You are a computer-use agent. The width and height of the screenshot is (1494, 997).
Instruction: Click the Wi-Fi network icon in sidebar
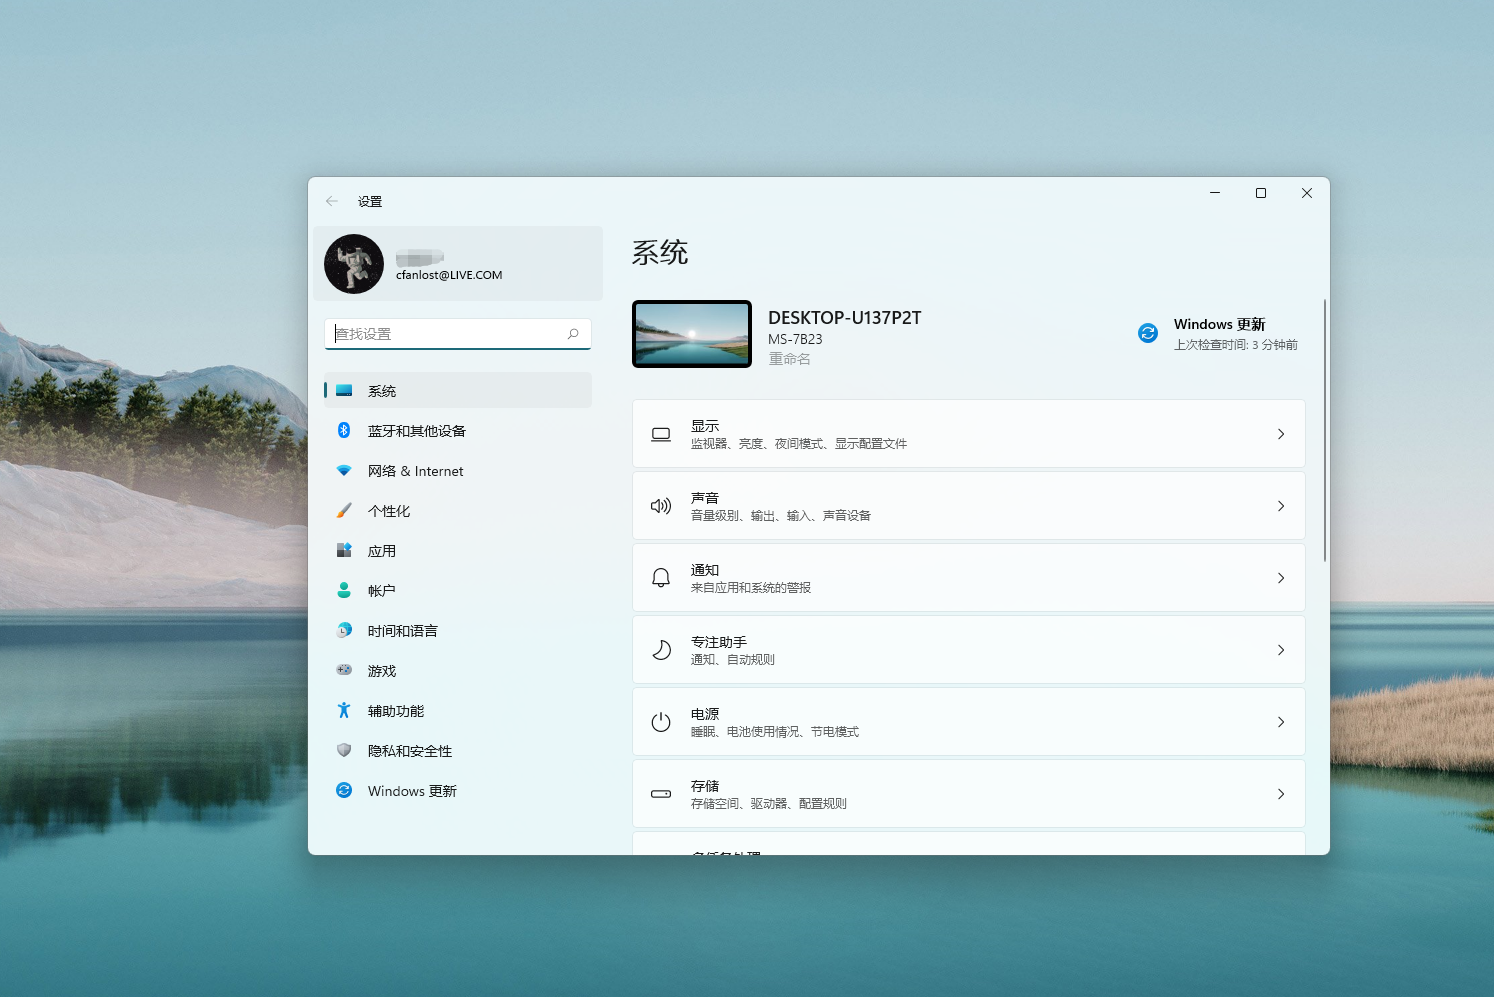coord(344,471)
